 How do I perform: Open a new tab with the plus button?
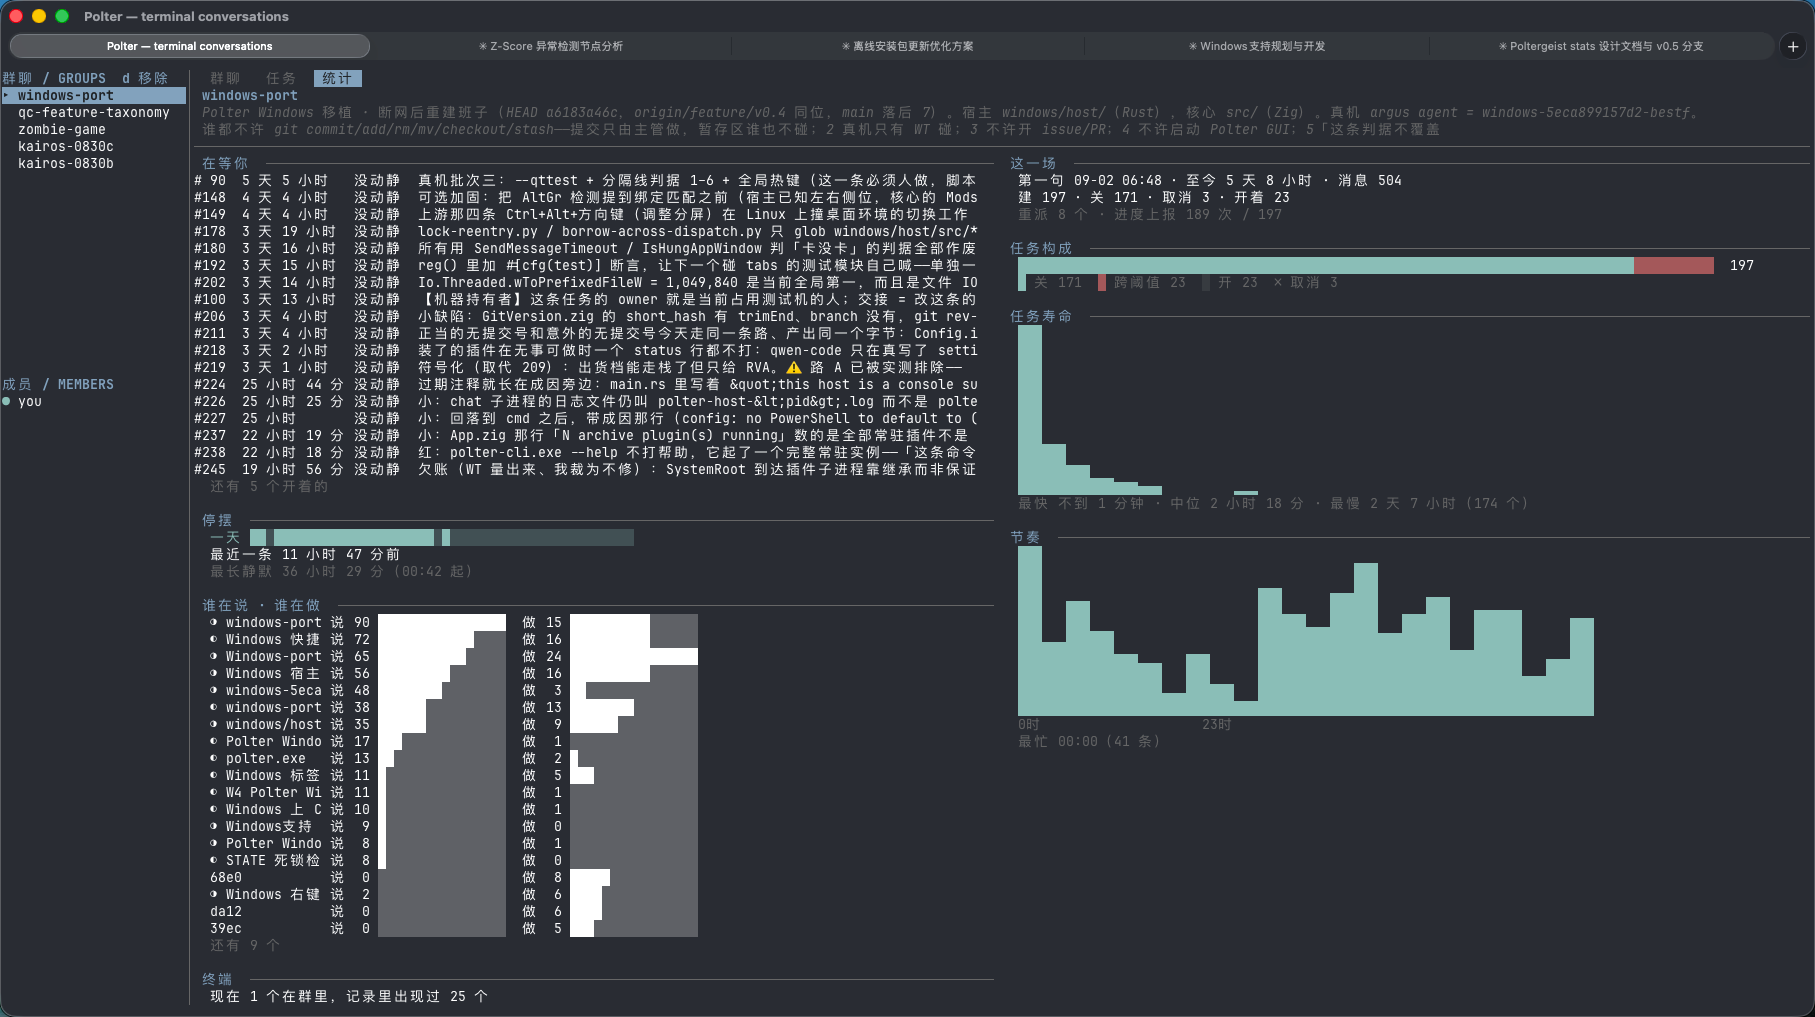(1793, 46)
